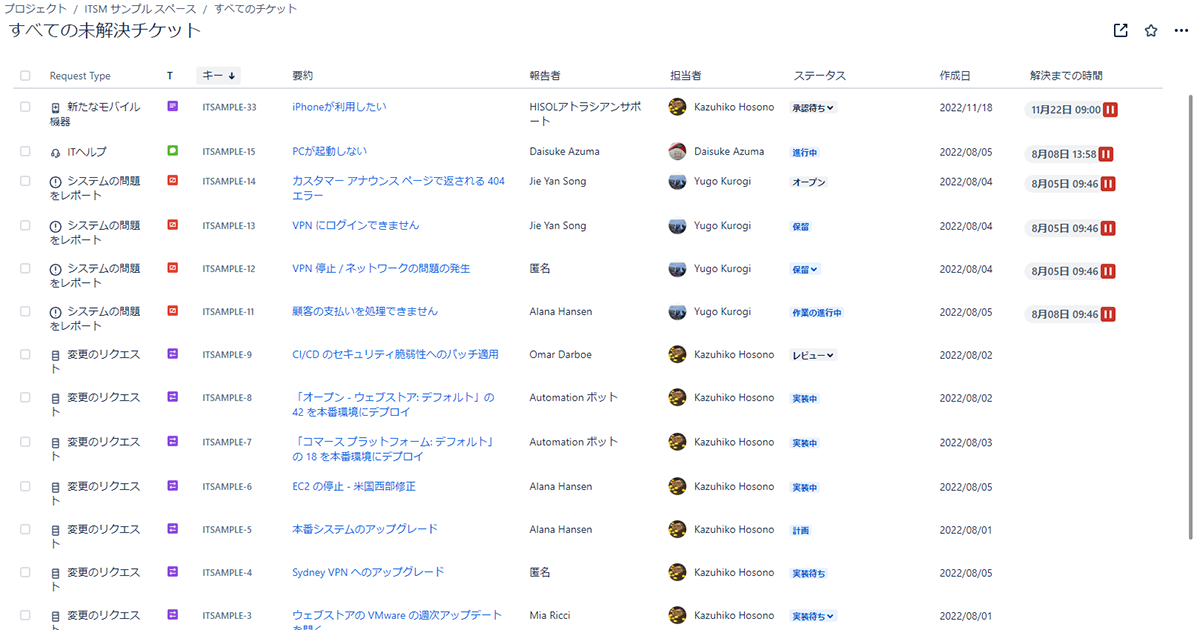1200x630 pixels.
Task: Open the three-dot more actions menu
Action: click(x=1181, y=30)
